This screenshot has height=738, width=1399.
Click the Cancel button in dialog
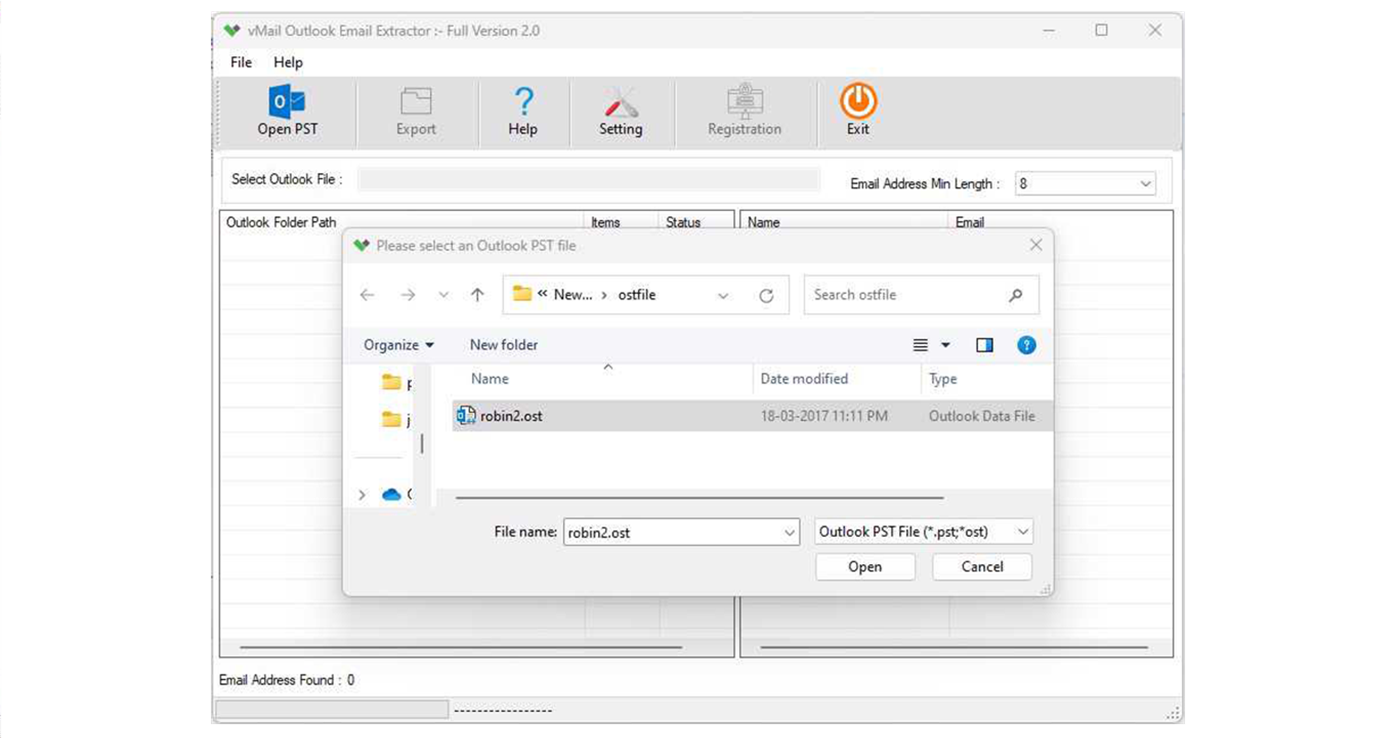[x=982, y=567]
